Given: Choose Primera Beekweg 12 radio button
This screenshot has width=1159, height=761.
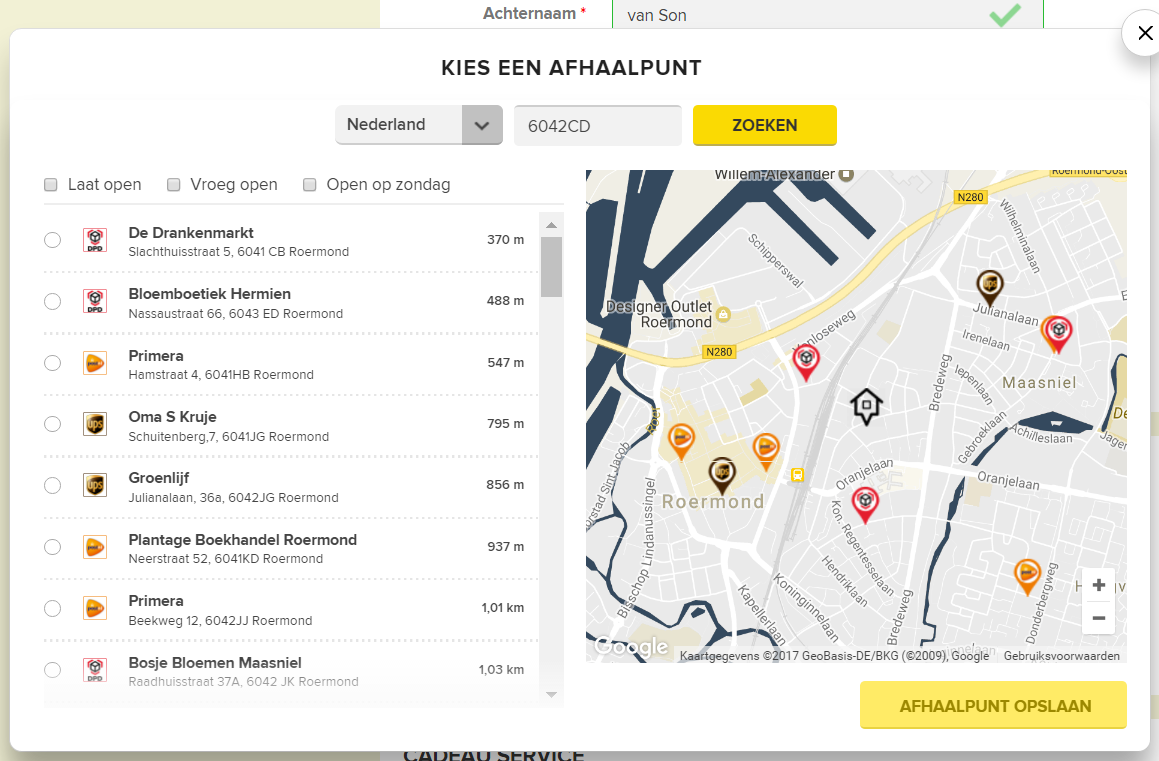Looking at the screenshot, I should pos(52,608).
